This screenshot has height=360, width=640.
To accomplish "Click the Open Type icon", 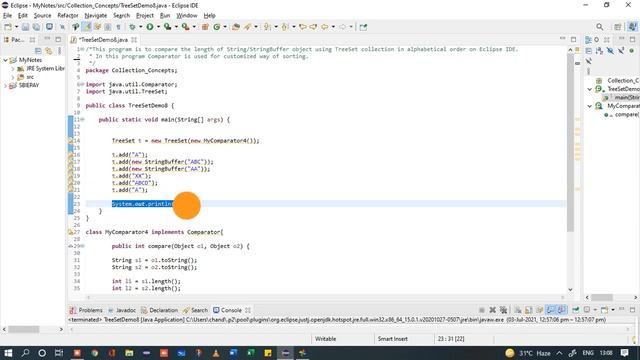I will pos(236,27).
